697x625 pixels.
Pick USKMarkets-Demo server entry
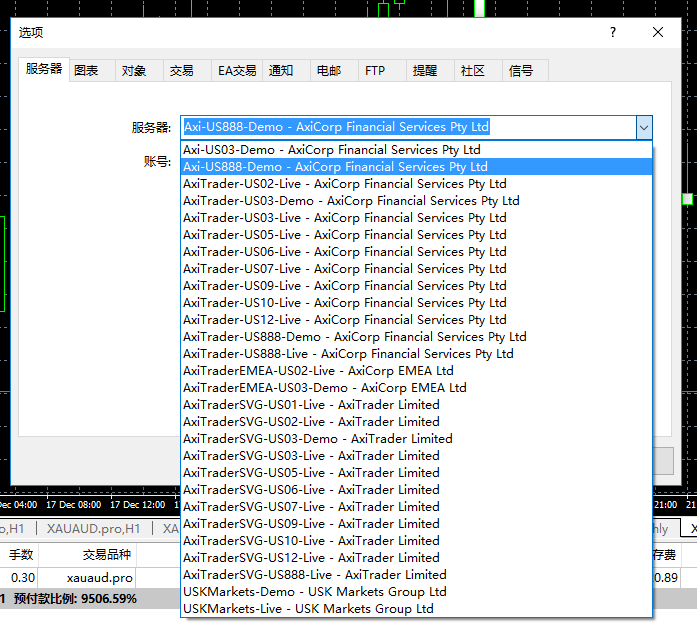click(315, 592)
